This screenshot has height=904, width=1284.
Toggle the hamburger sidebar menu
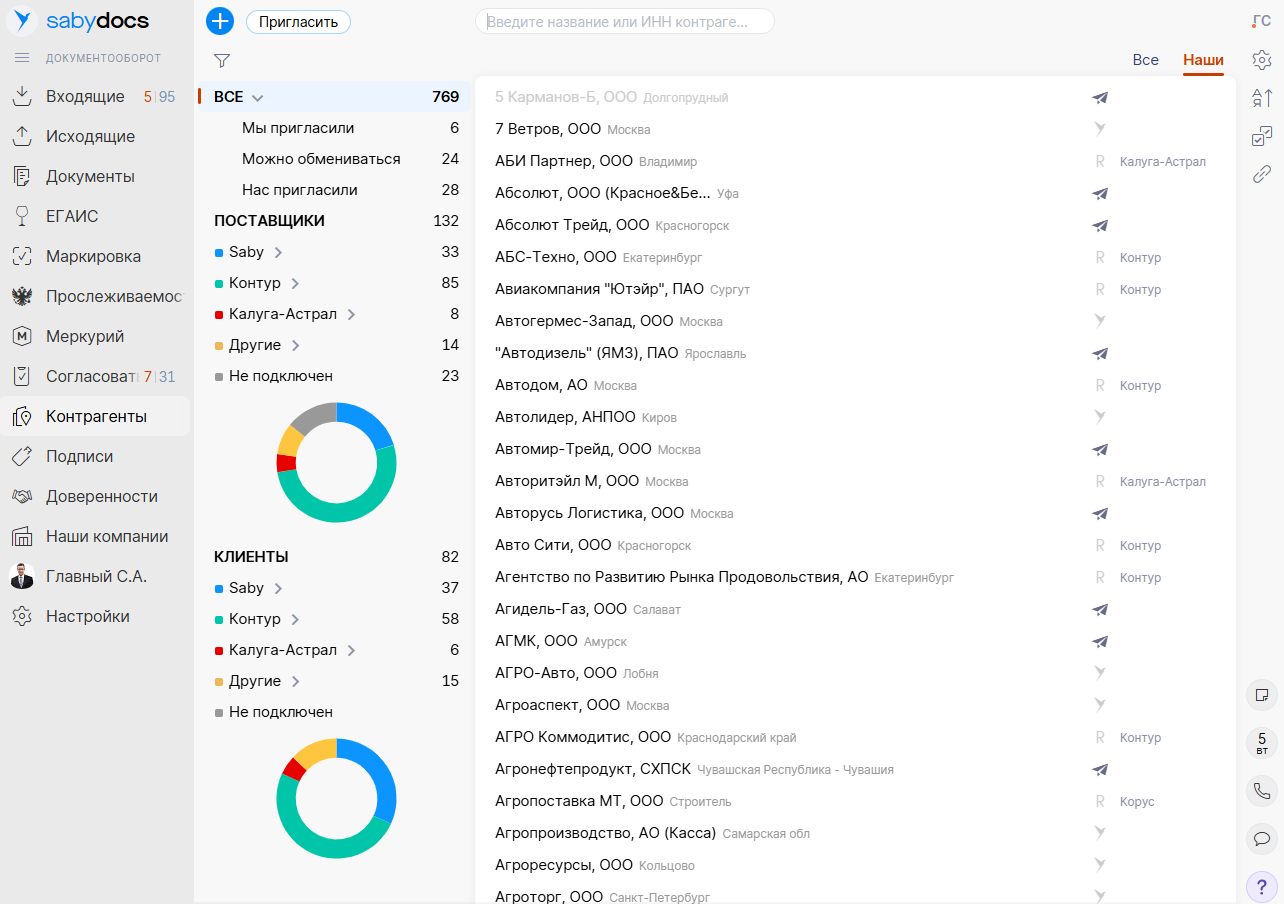(22, 58)
